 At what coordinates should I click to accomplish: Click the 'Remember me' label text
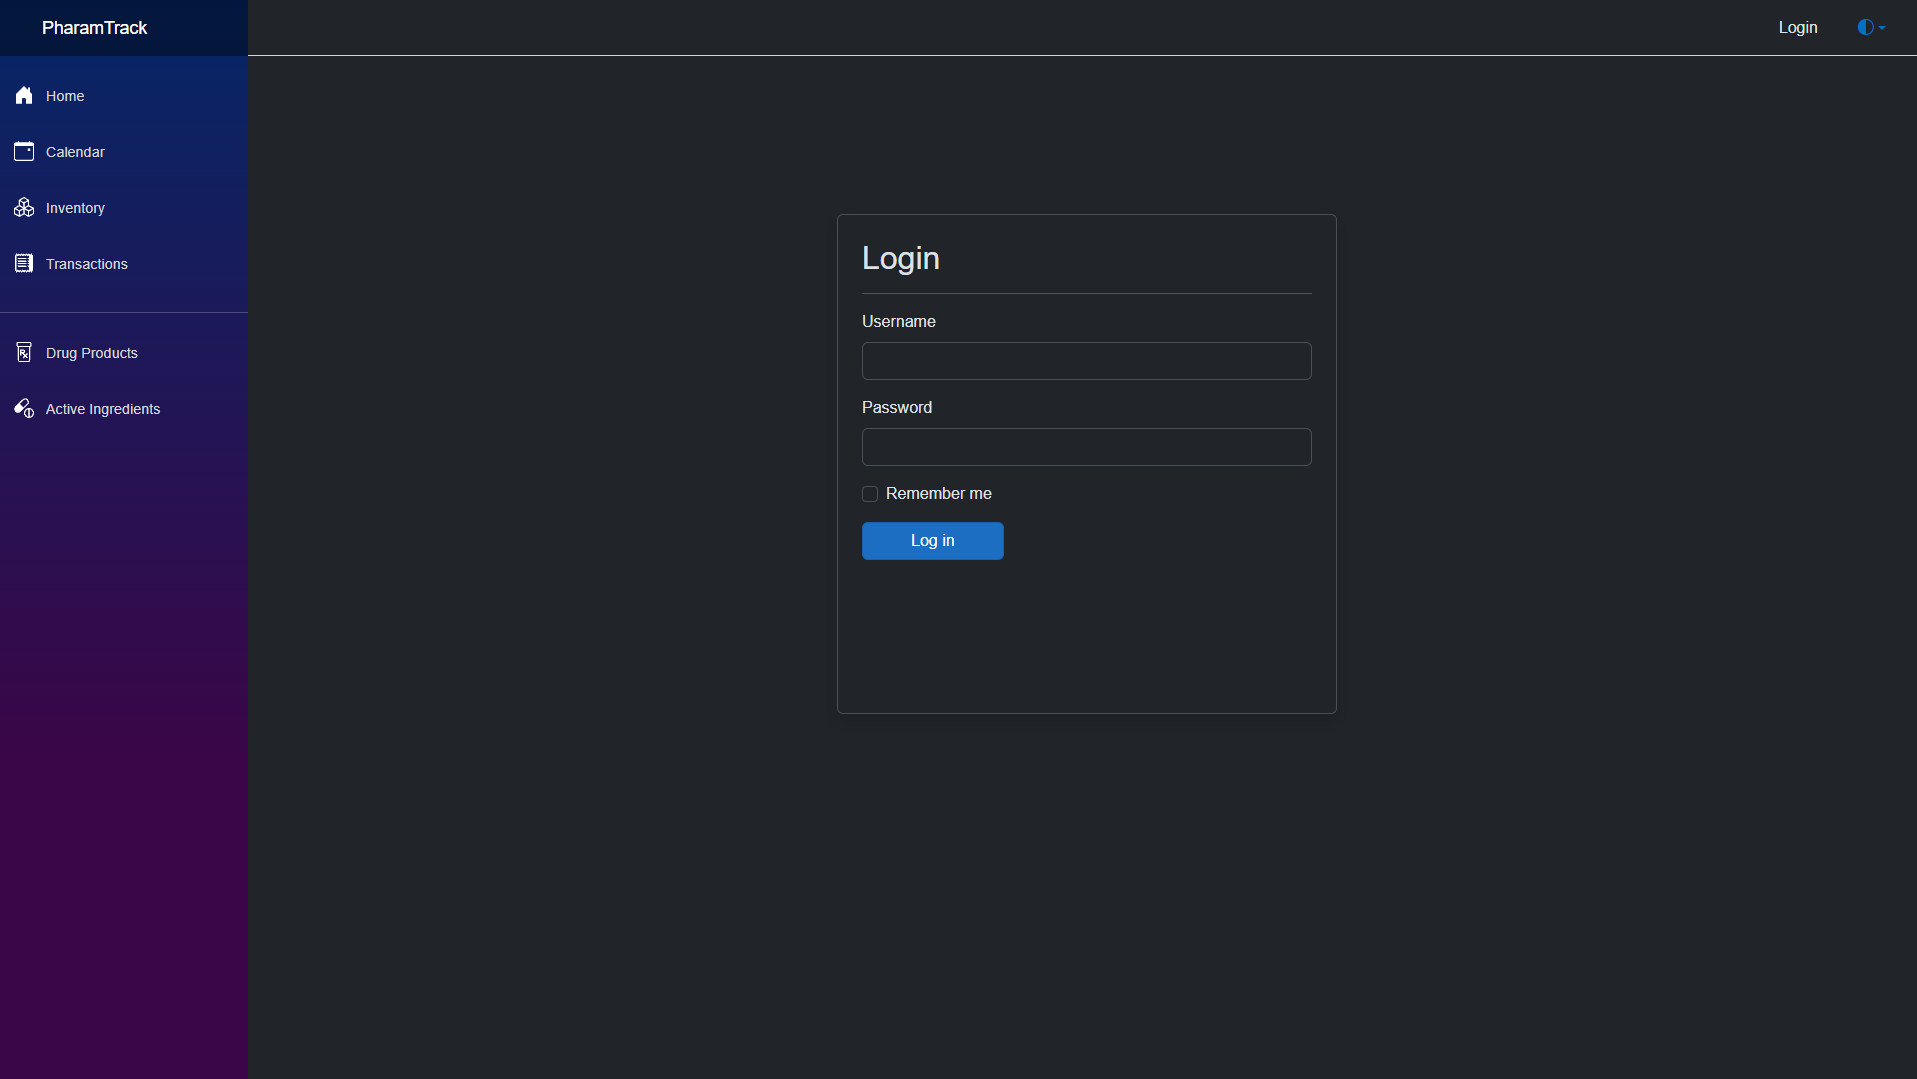click(938, 494)
